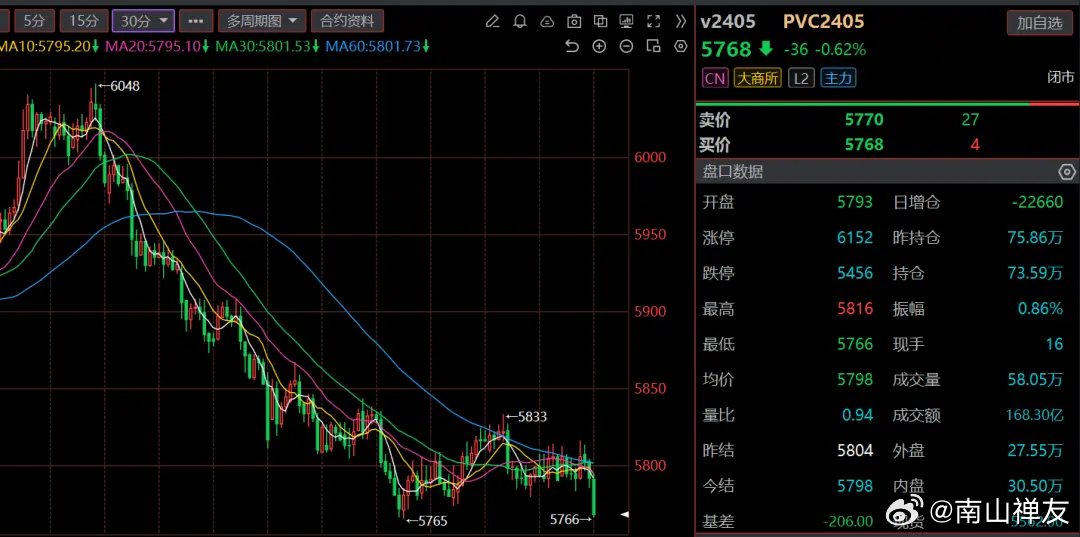Click the 涨停 value 6152
This screenshot has width=1080, height=537.
click(x=855, y=238)
